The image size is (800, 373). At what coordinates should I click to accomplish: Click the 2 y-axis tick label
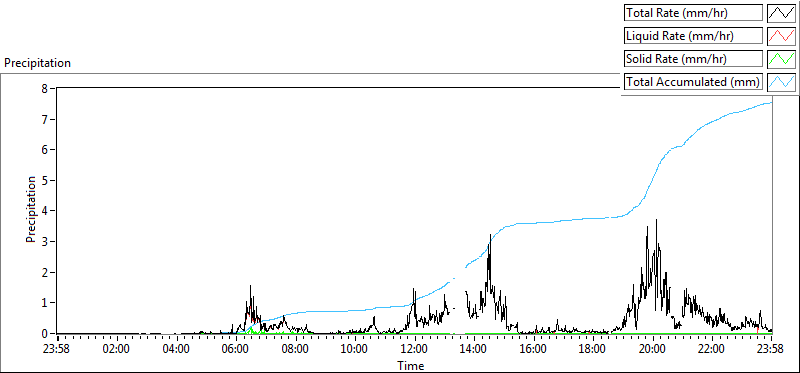[44, 272]
